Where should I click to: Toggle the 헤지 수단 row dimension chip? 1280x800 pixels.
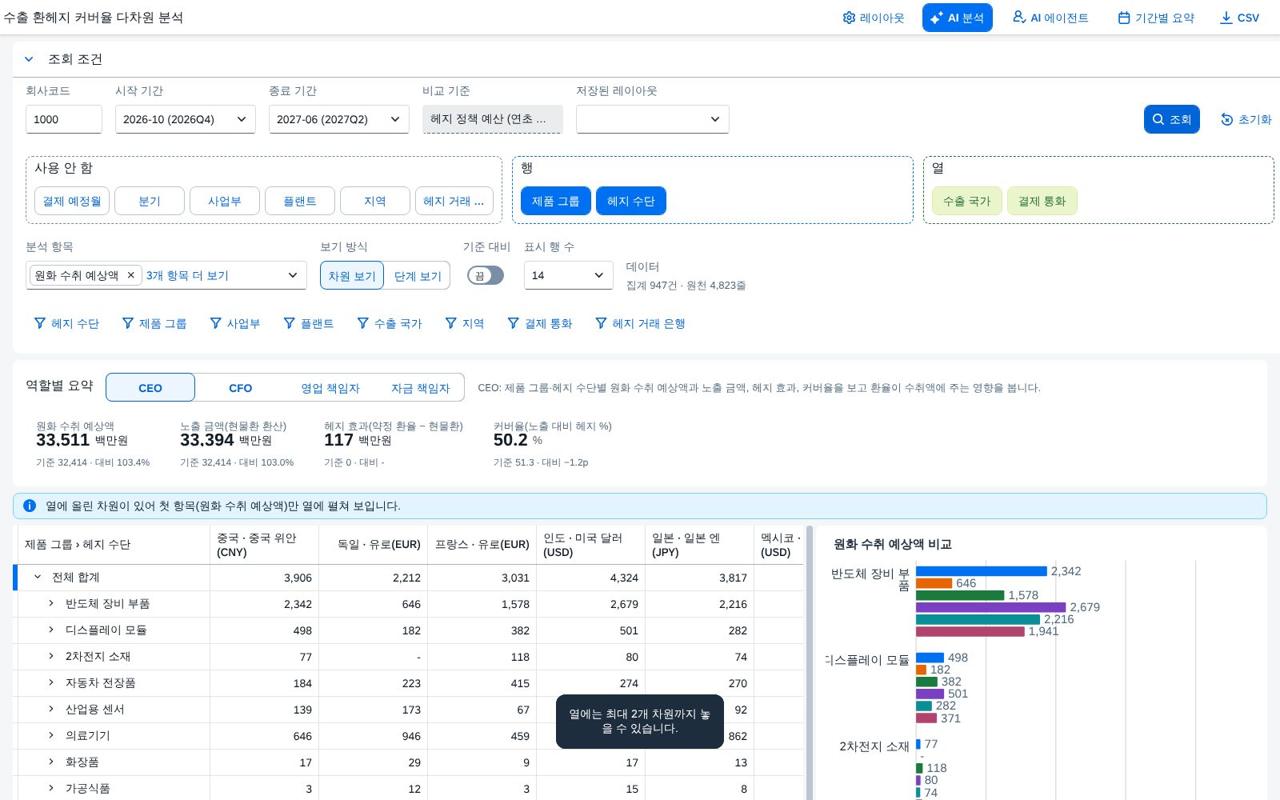point(631,201)
